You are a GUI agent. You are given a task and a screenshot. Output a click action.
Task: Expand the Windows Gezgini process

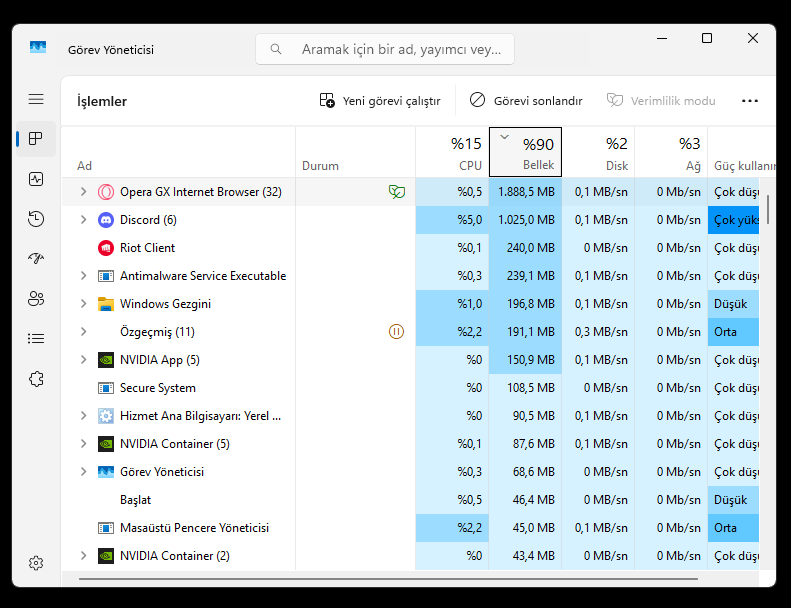(x=84, y=304)
